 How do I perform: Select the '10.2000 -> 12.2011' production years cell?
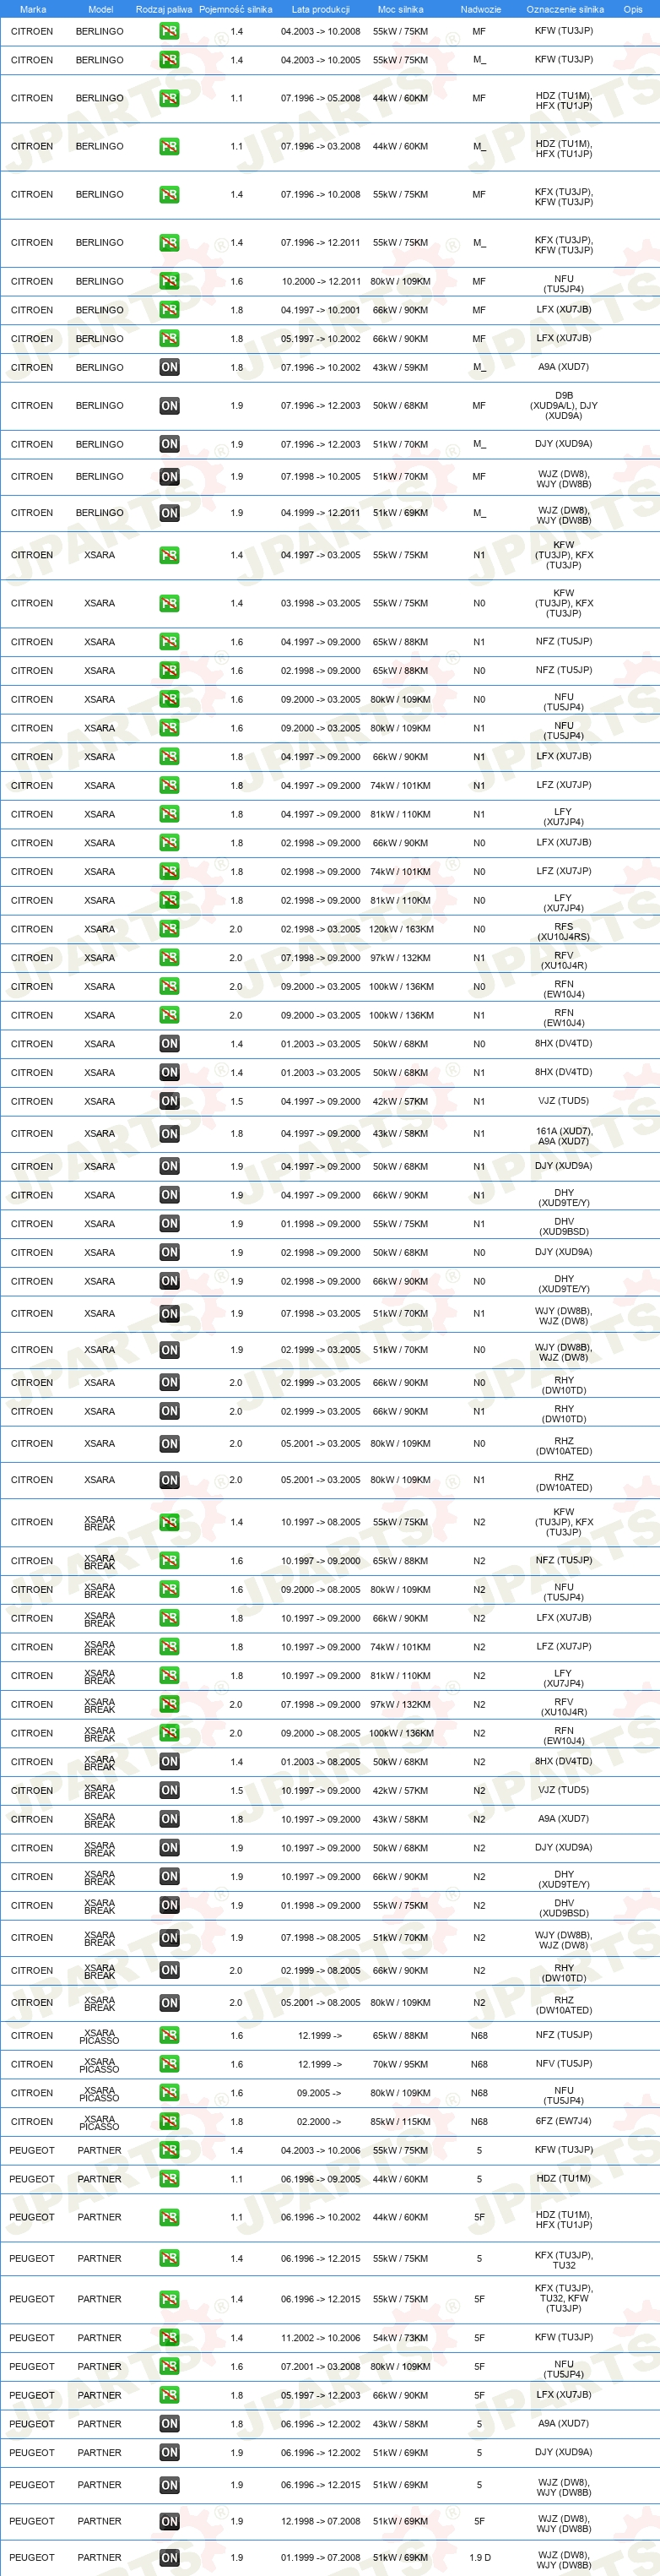[x=320, y=281]
